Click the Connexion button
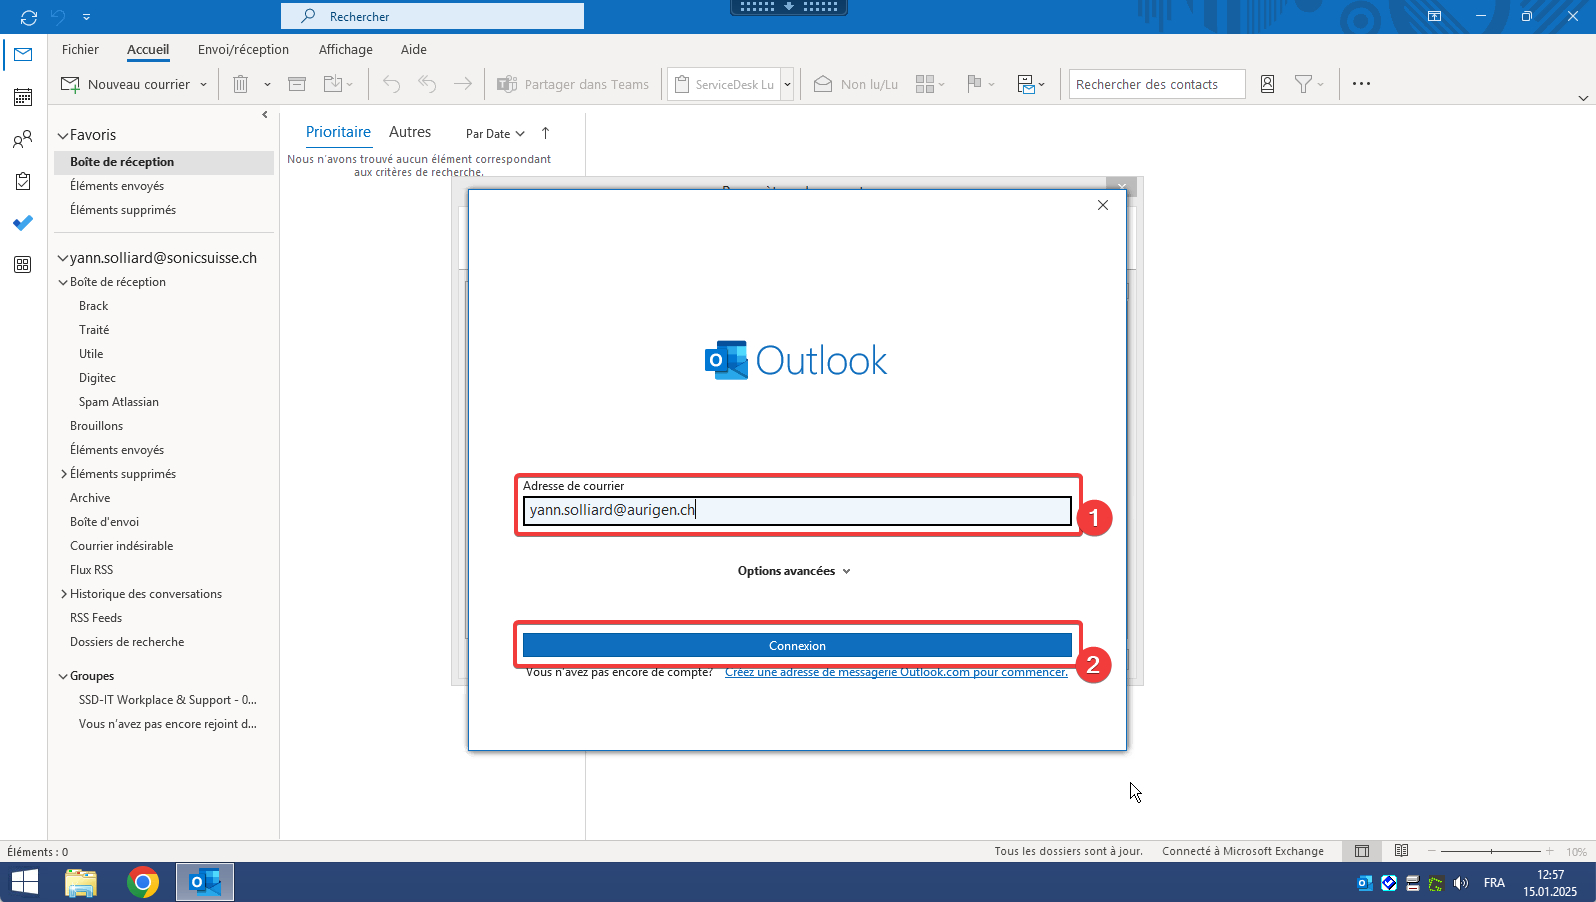Image resolution: width=1596 pixels, height=902 pixels. pyautogui.click(x=797, y=645)
